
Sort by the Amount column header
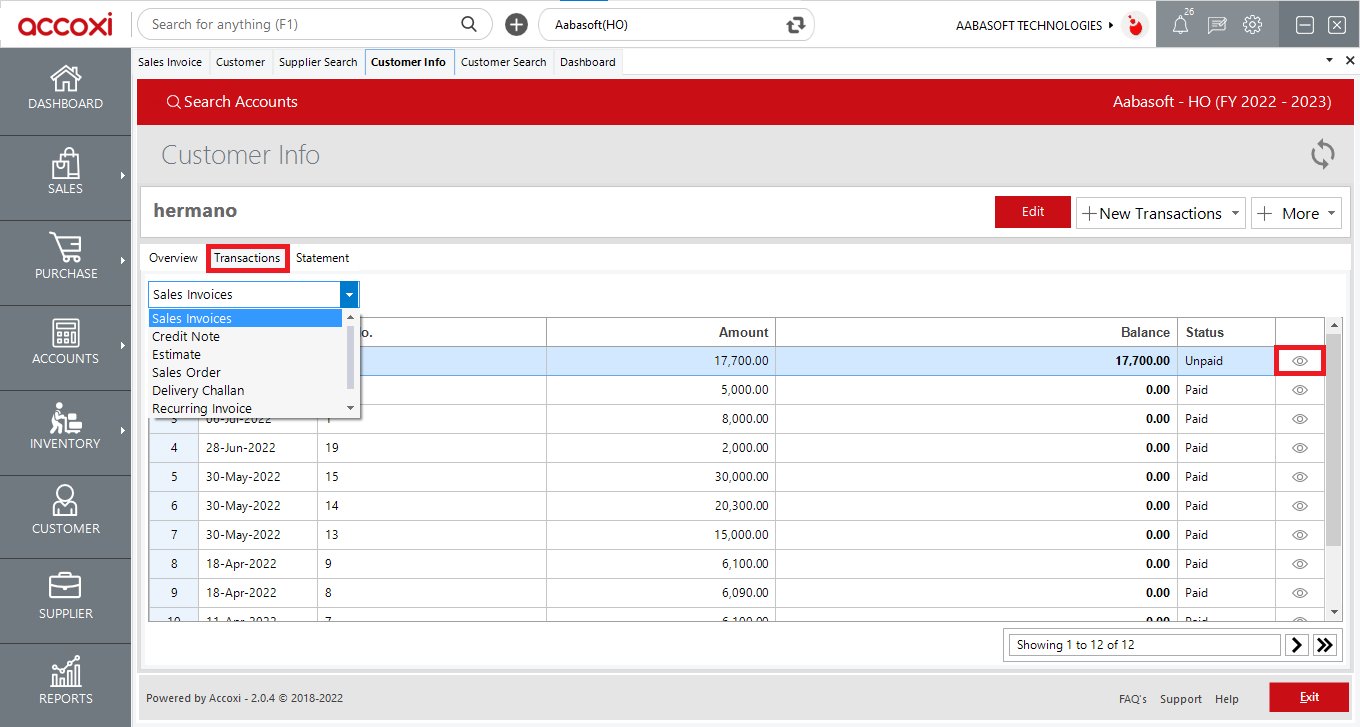pyautogui.click(x=660, y=332)
